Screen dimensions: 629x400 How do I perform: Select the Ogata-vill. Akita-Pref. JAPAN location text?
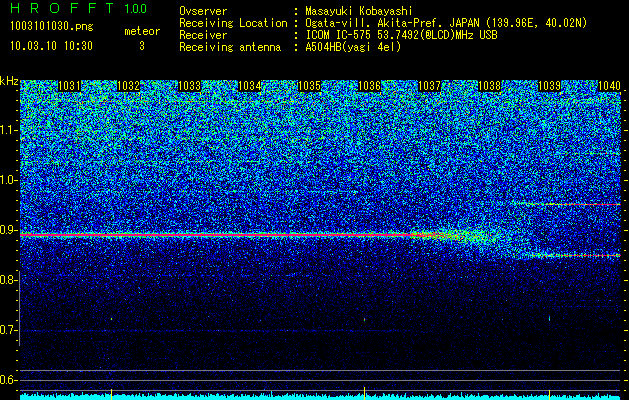pos(446,23)
